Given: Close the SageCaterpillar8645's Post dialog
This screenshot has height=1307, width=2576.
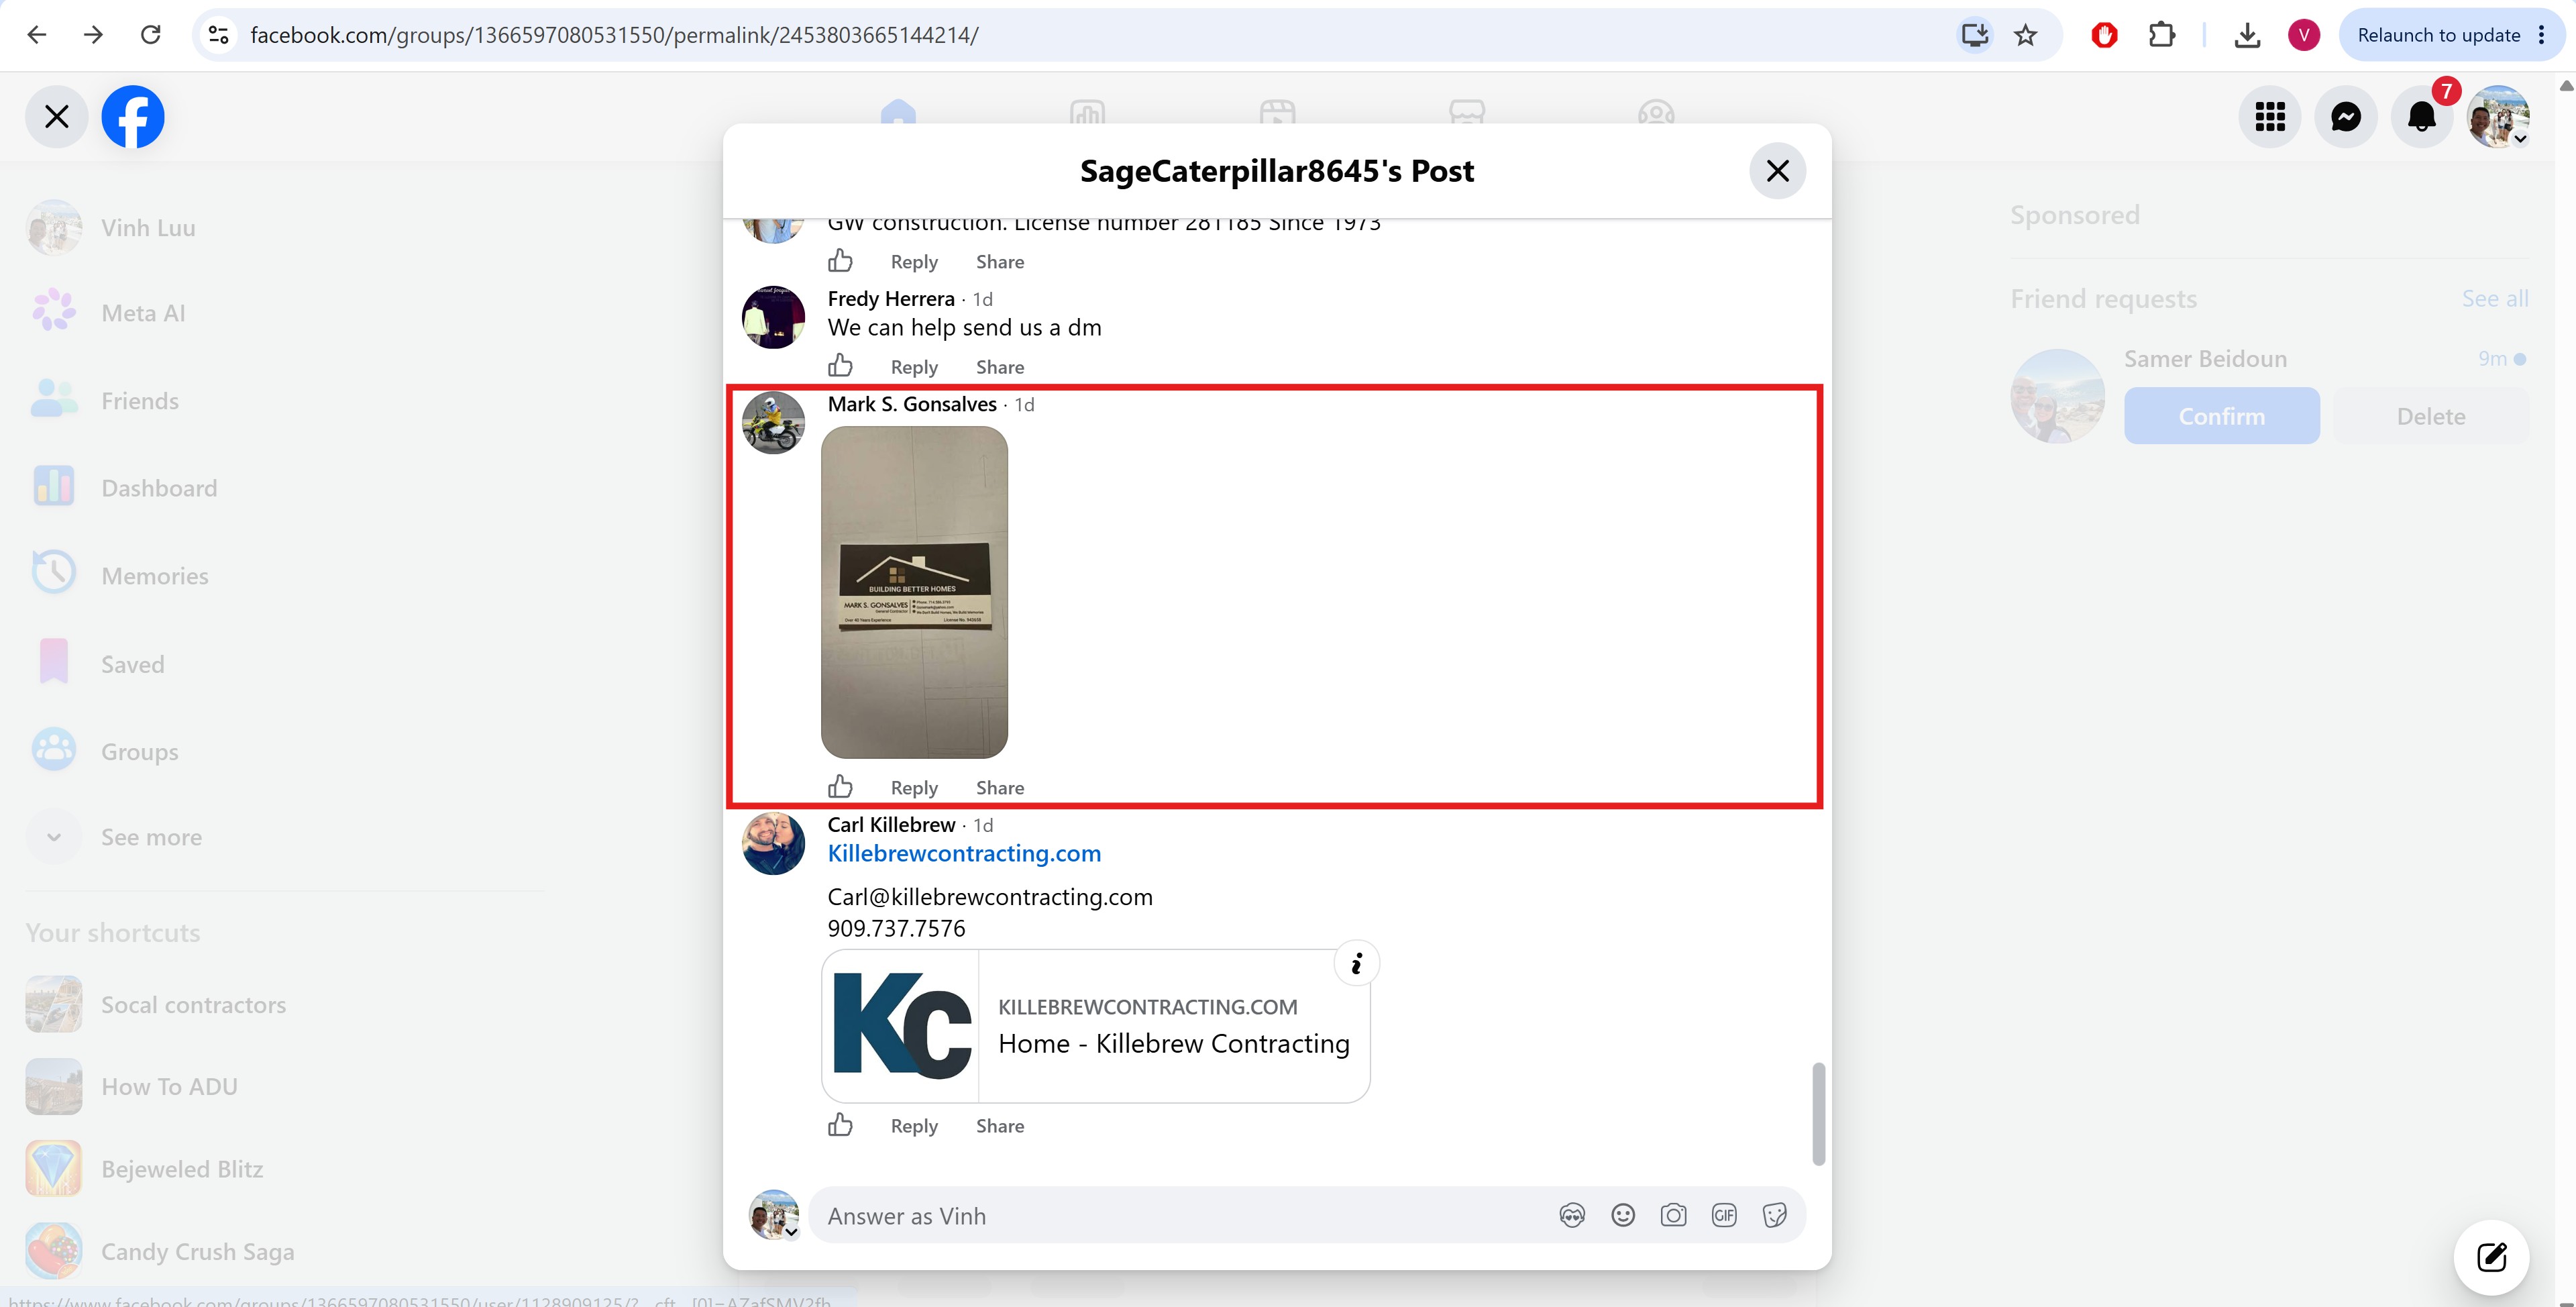Looking at the screenshot, I should click(x=1777, y=171).
